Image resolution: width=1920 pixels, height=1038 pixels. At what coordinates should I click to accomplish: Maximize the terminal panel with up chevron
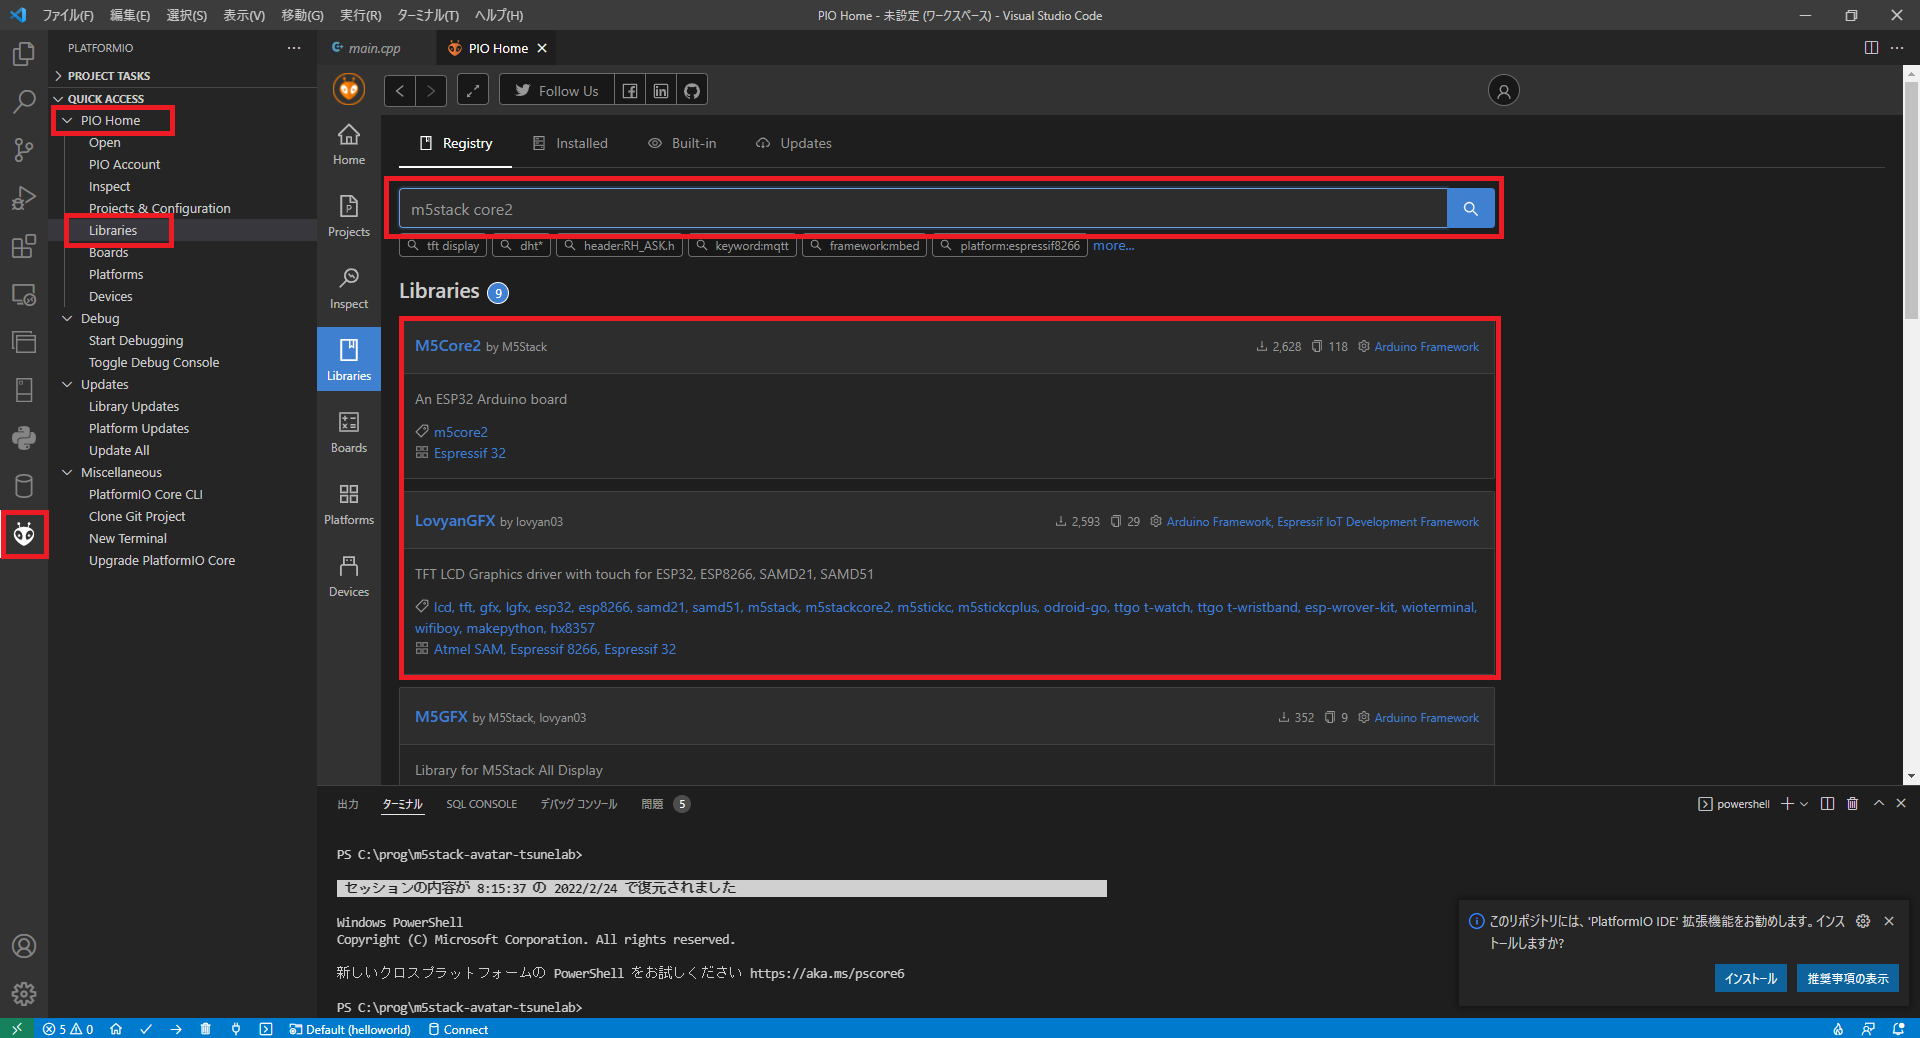[x=1878, y=804]
